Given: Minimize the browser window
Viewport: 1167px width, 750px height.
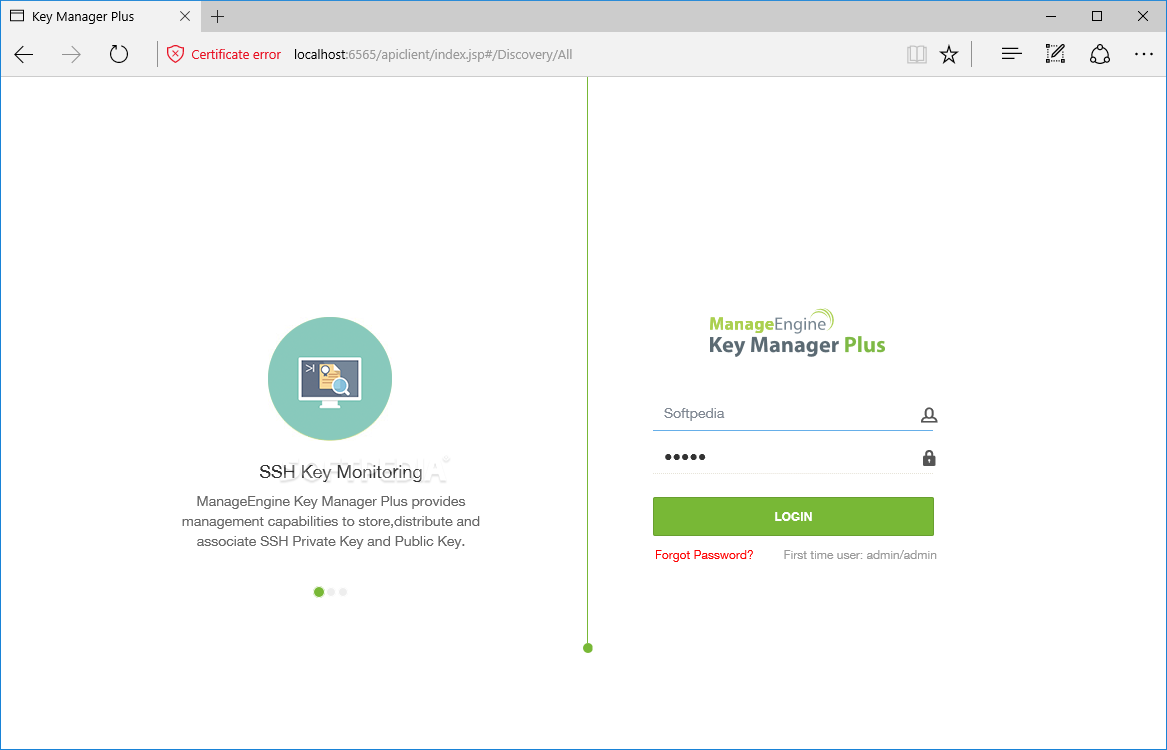Looking at the screenshot, I should click(1051, 16).
